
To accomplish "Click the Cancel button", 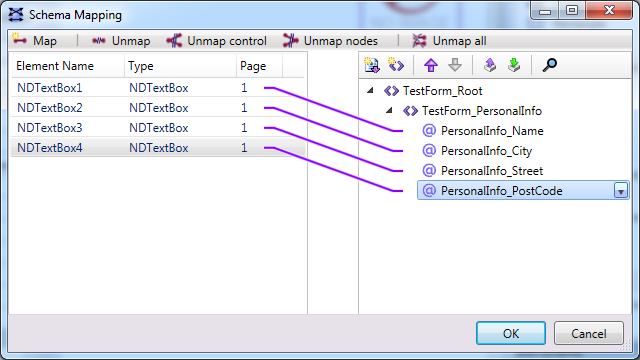I will point(589,333).
